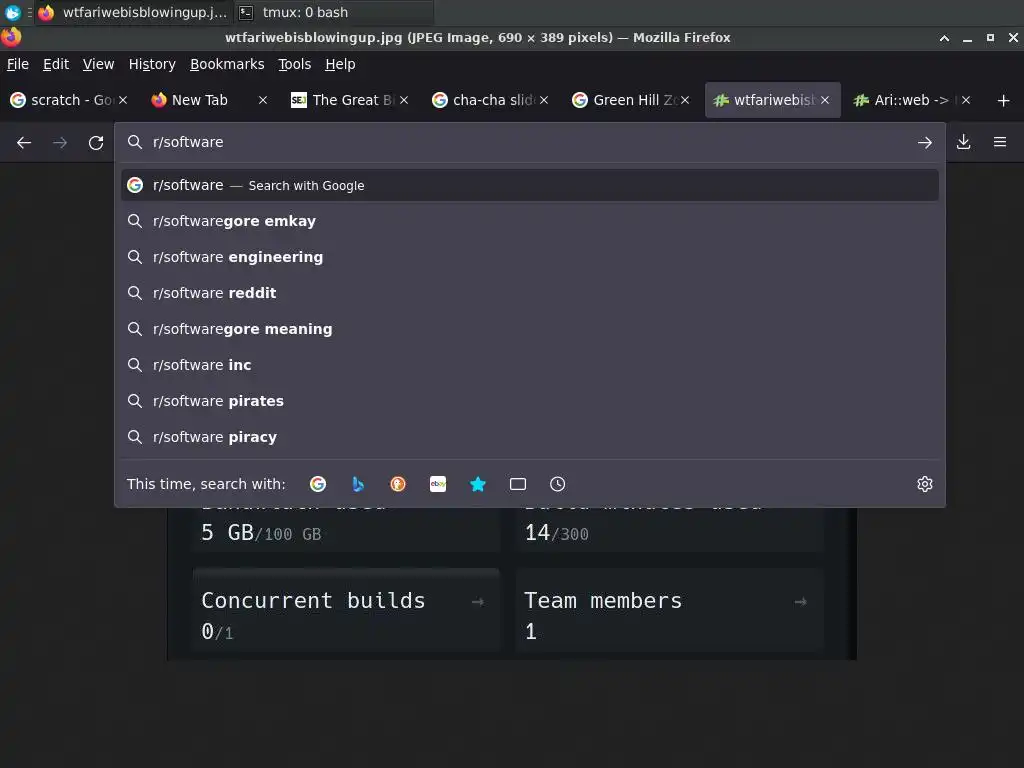Click the address bar text r/software
The width and height of the screenshot is (1024, 768).
click(x=188, y=142)
